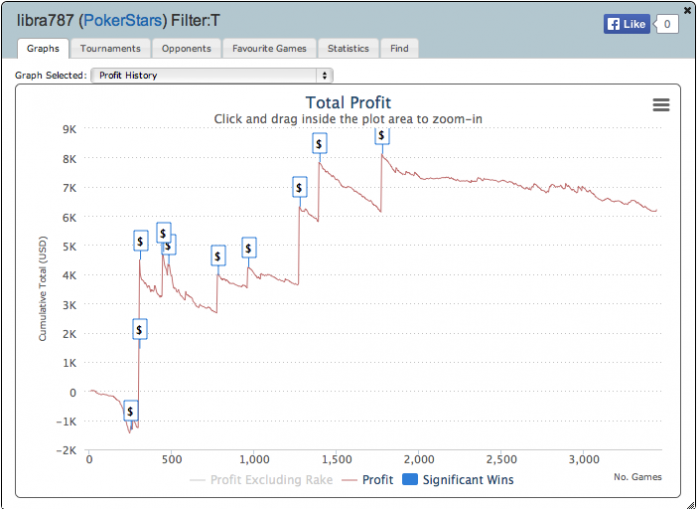Click the 'Graph Selected:' label
Viewport: 700px width, 509px height.
51,75
